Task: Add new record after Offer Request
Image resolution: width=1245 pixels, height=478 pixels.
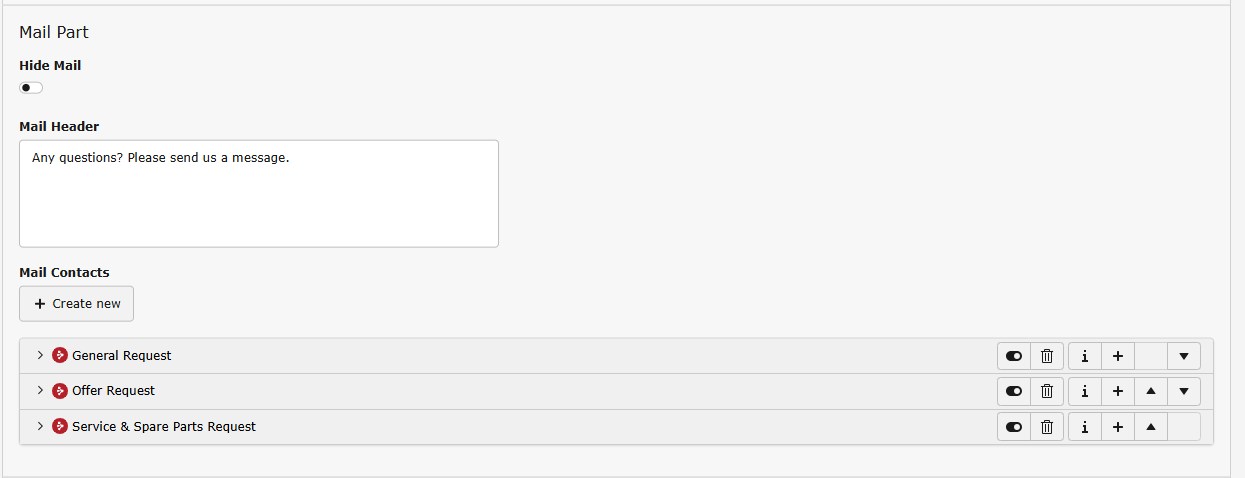Action: 1118,391
